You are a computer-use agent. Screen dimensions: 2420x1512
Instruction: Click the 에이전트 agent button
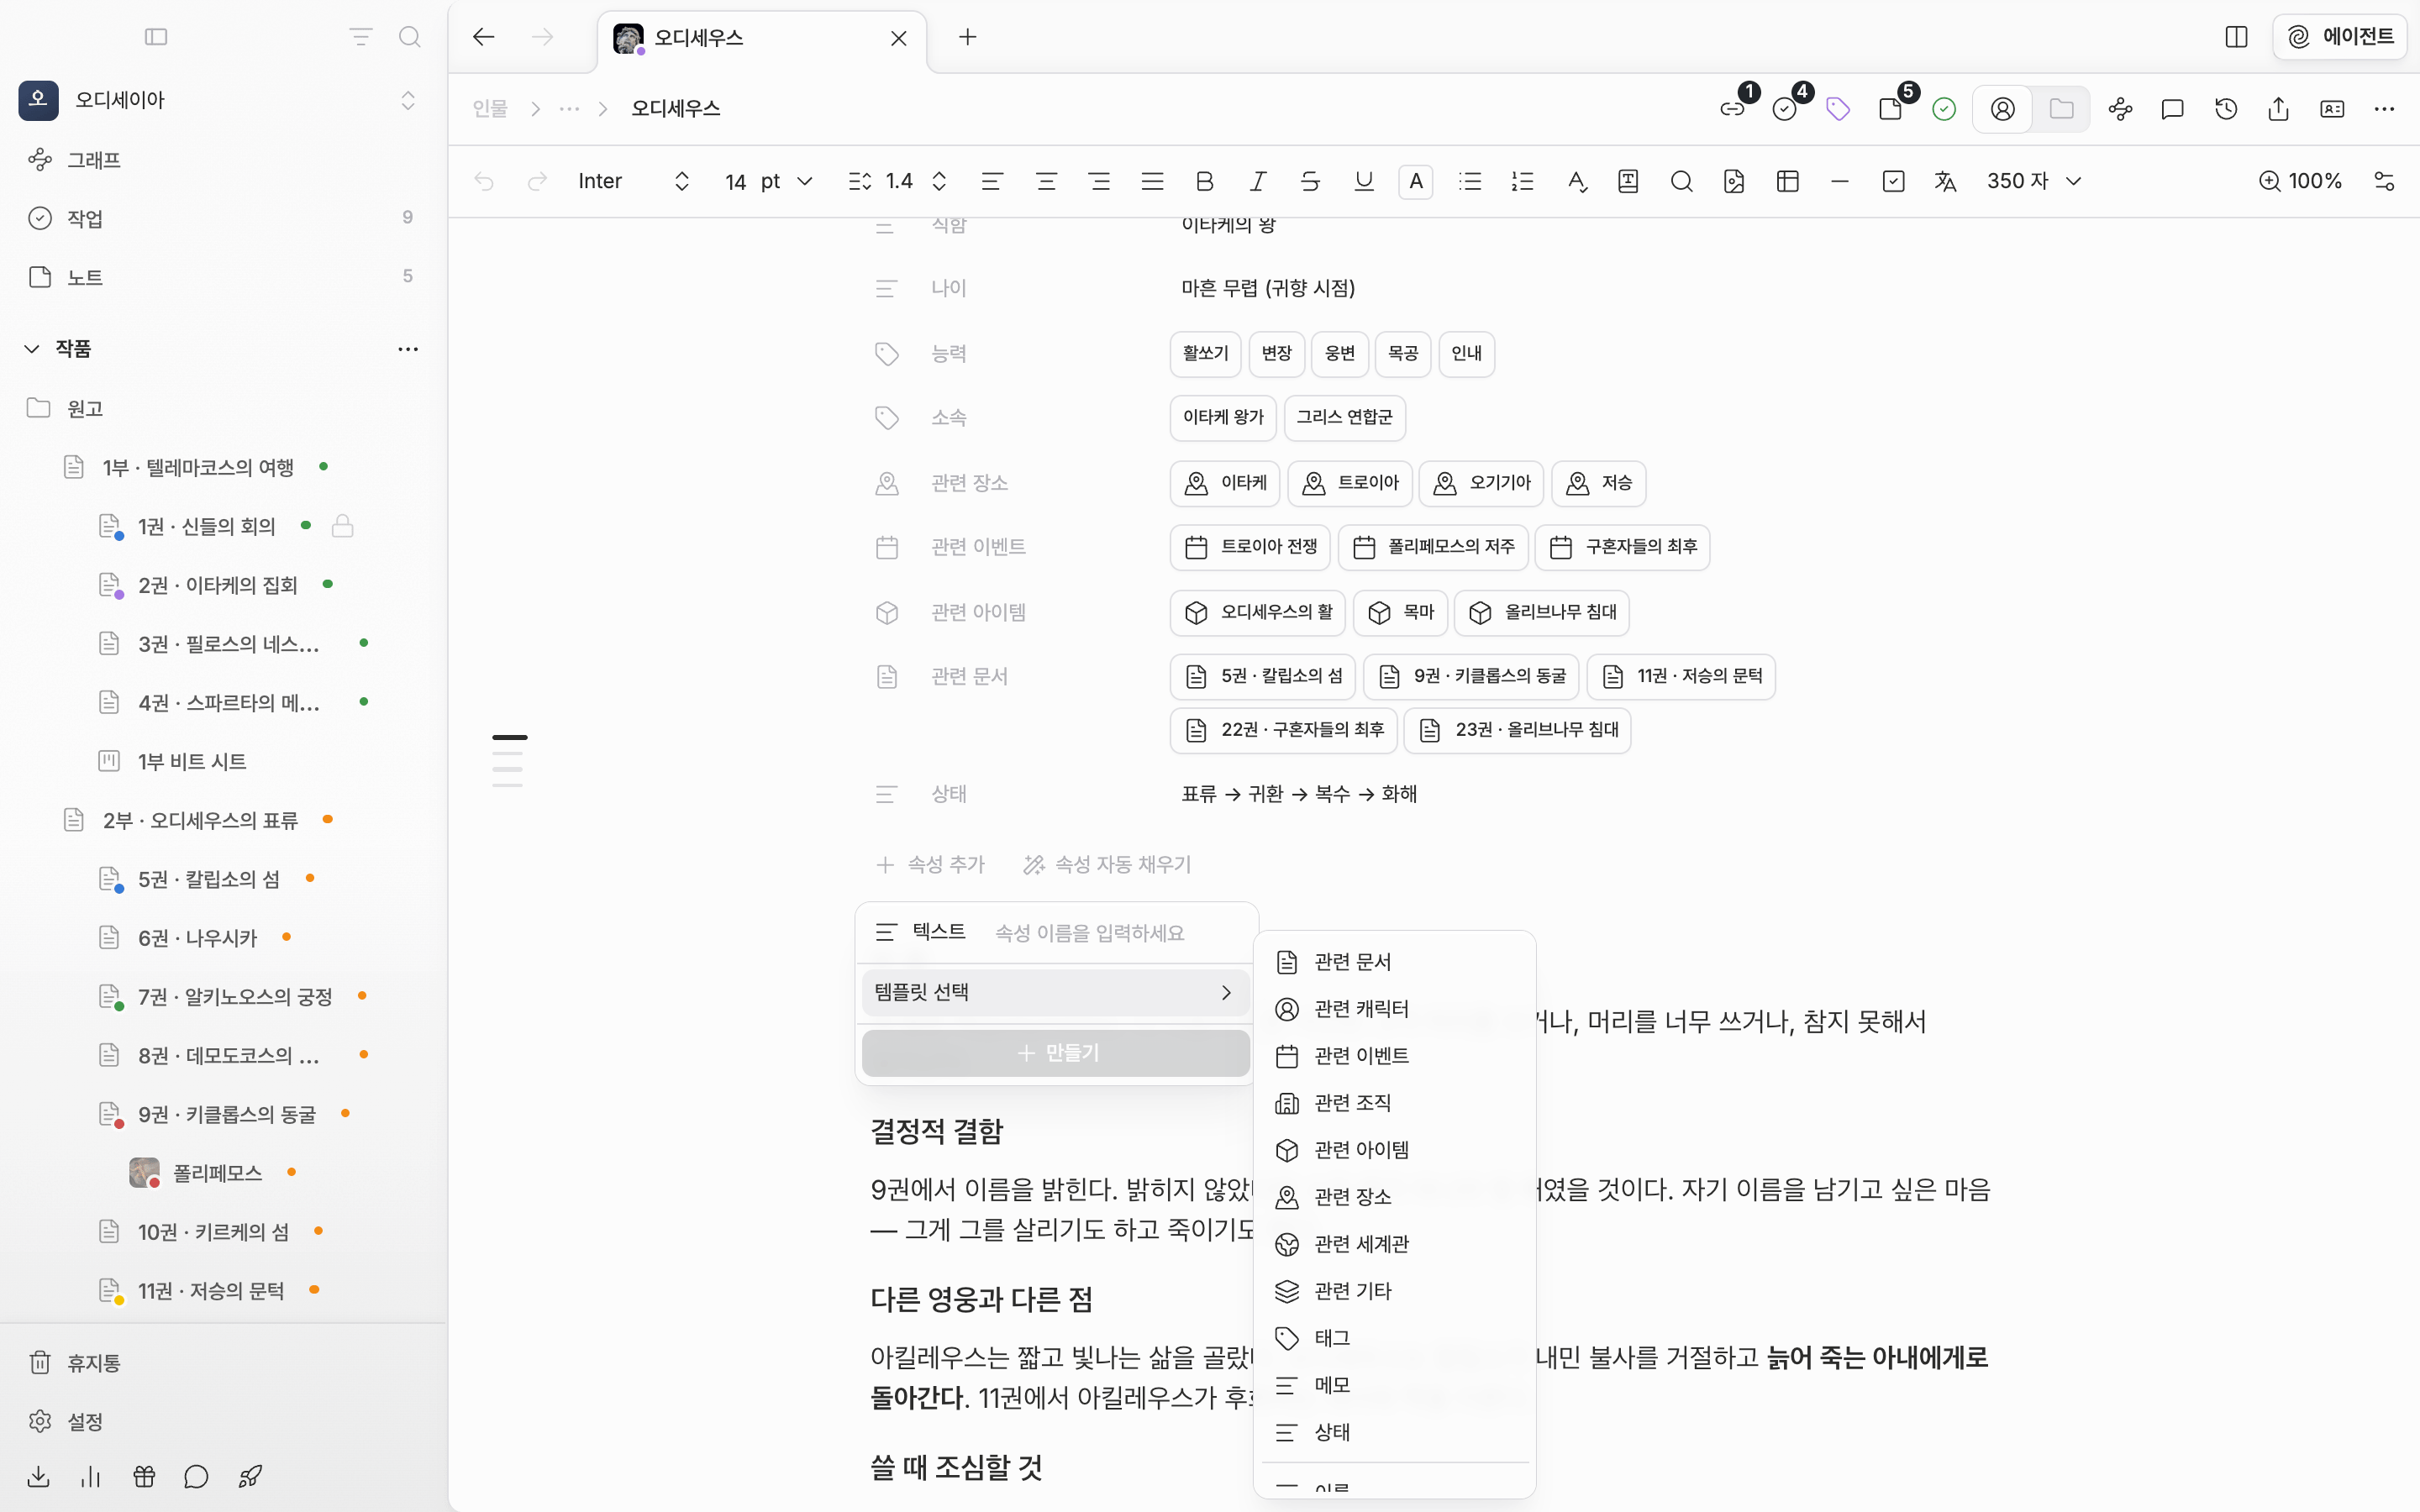click(x=2340, y=37)
